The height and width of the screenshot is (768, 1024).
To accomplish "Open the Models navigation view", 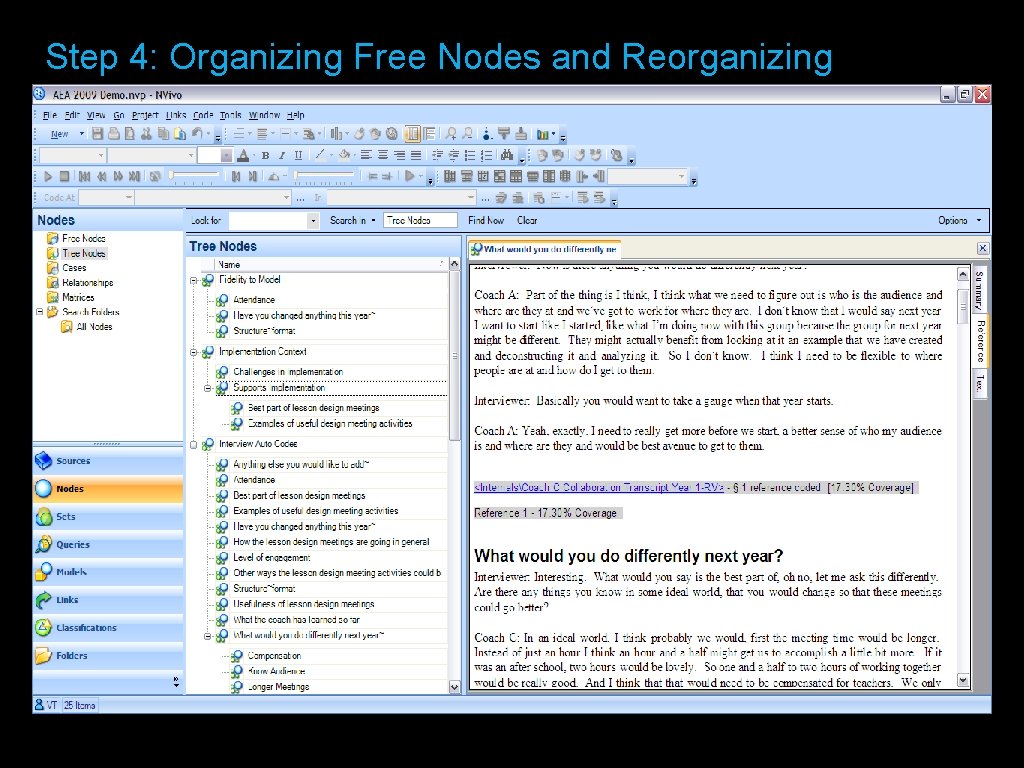I will (108, 572).
